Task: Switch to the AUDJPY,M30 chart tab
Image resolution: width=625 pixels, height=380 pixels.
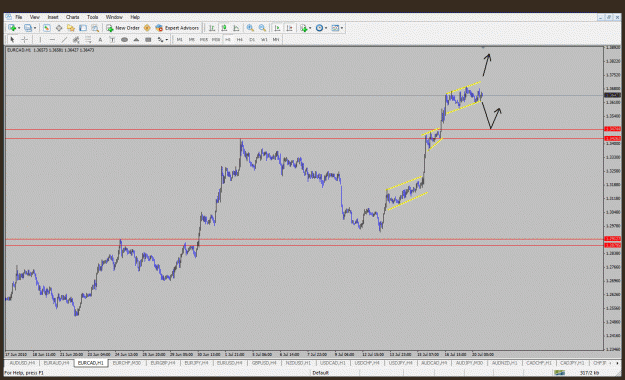Action: [469, 363]
